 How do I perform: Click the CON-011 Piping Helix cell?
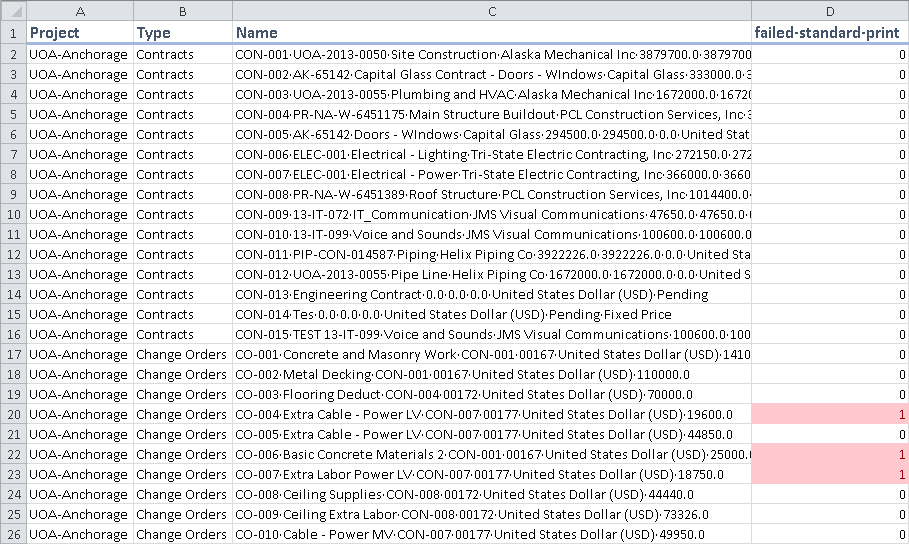(x=492, y=255)
